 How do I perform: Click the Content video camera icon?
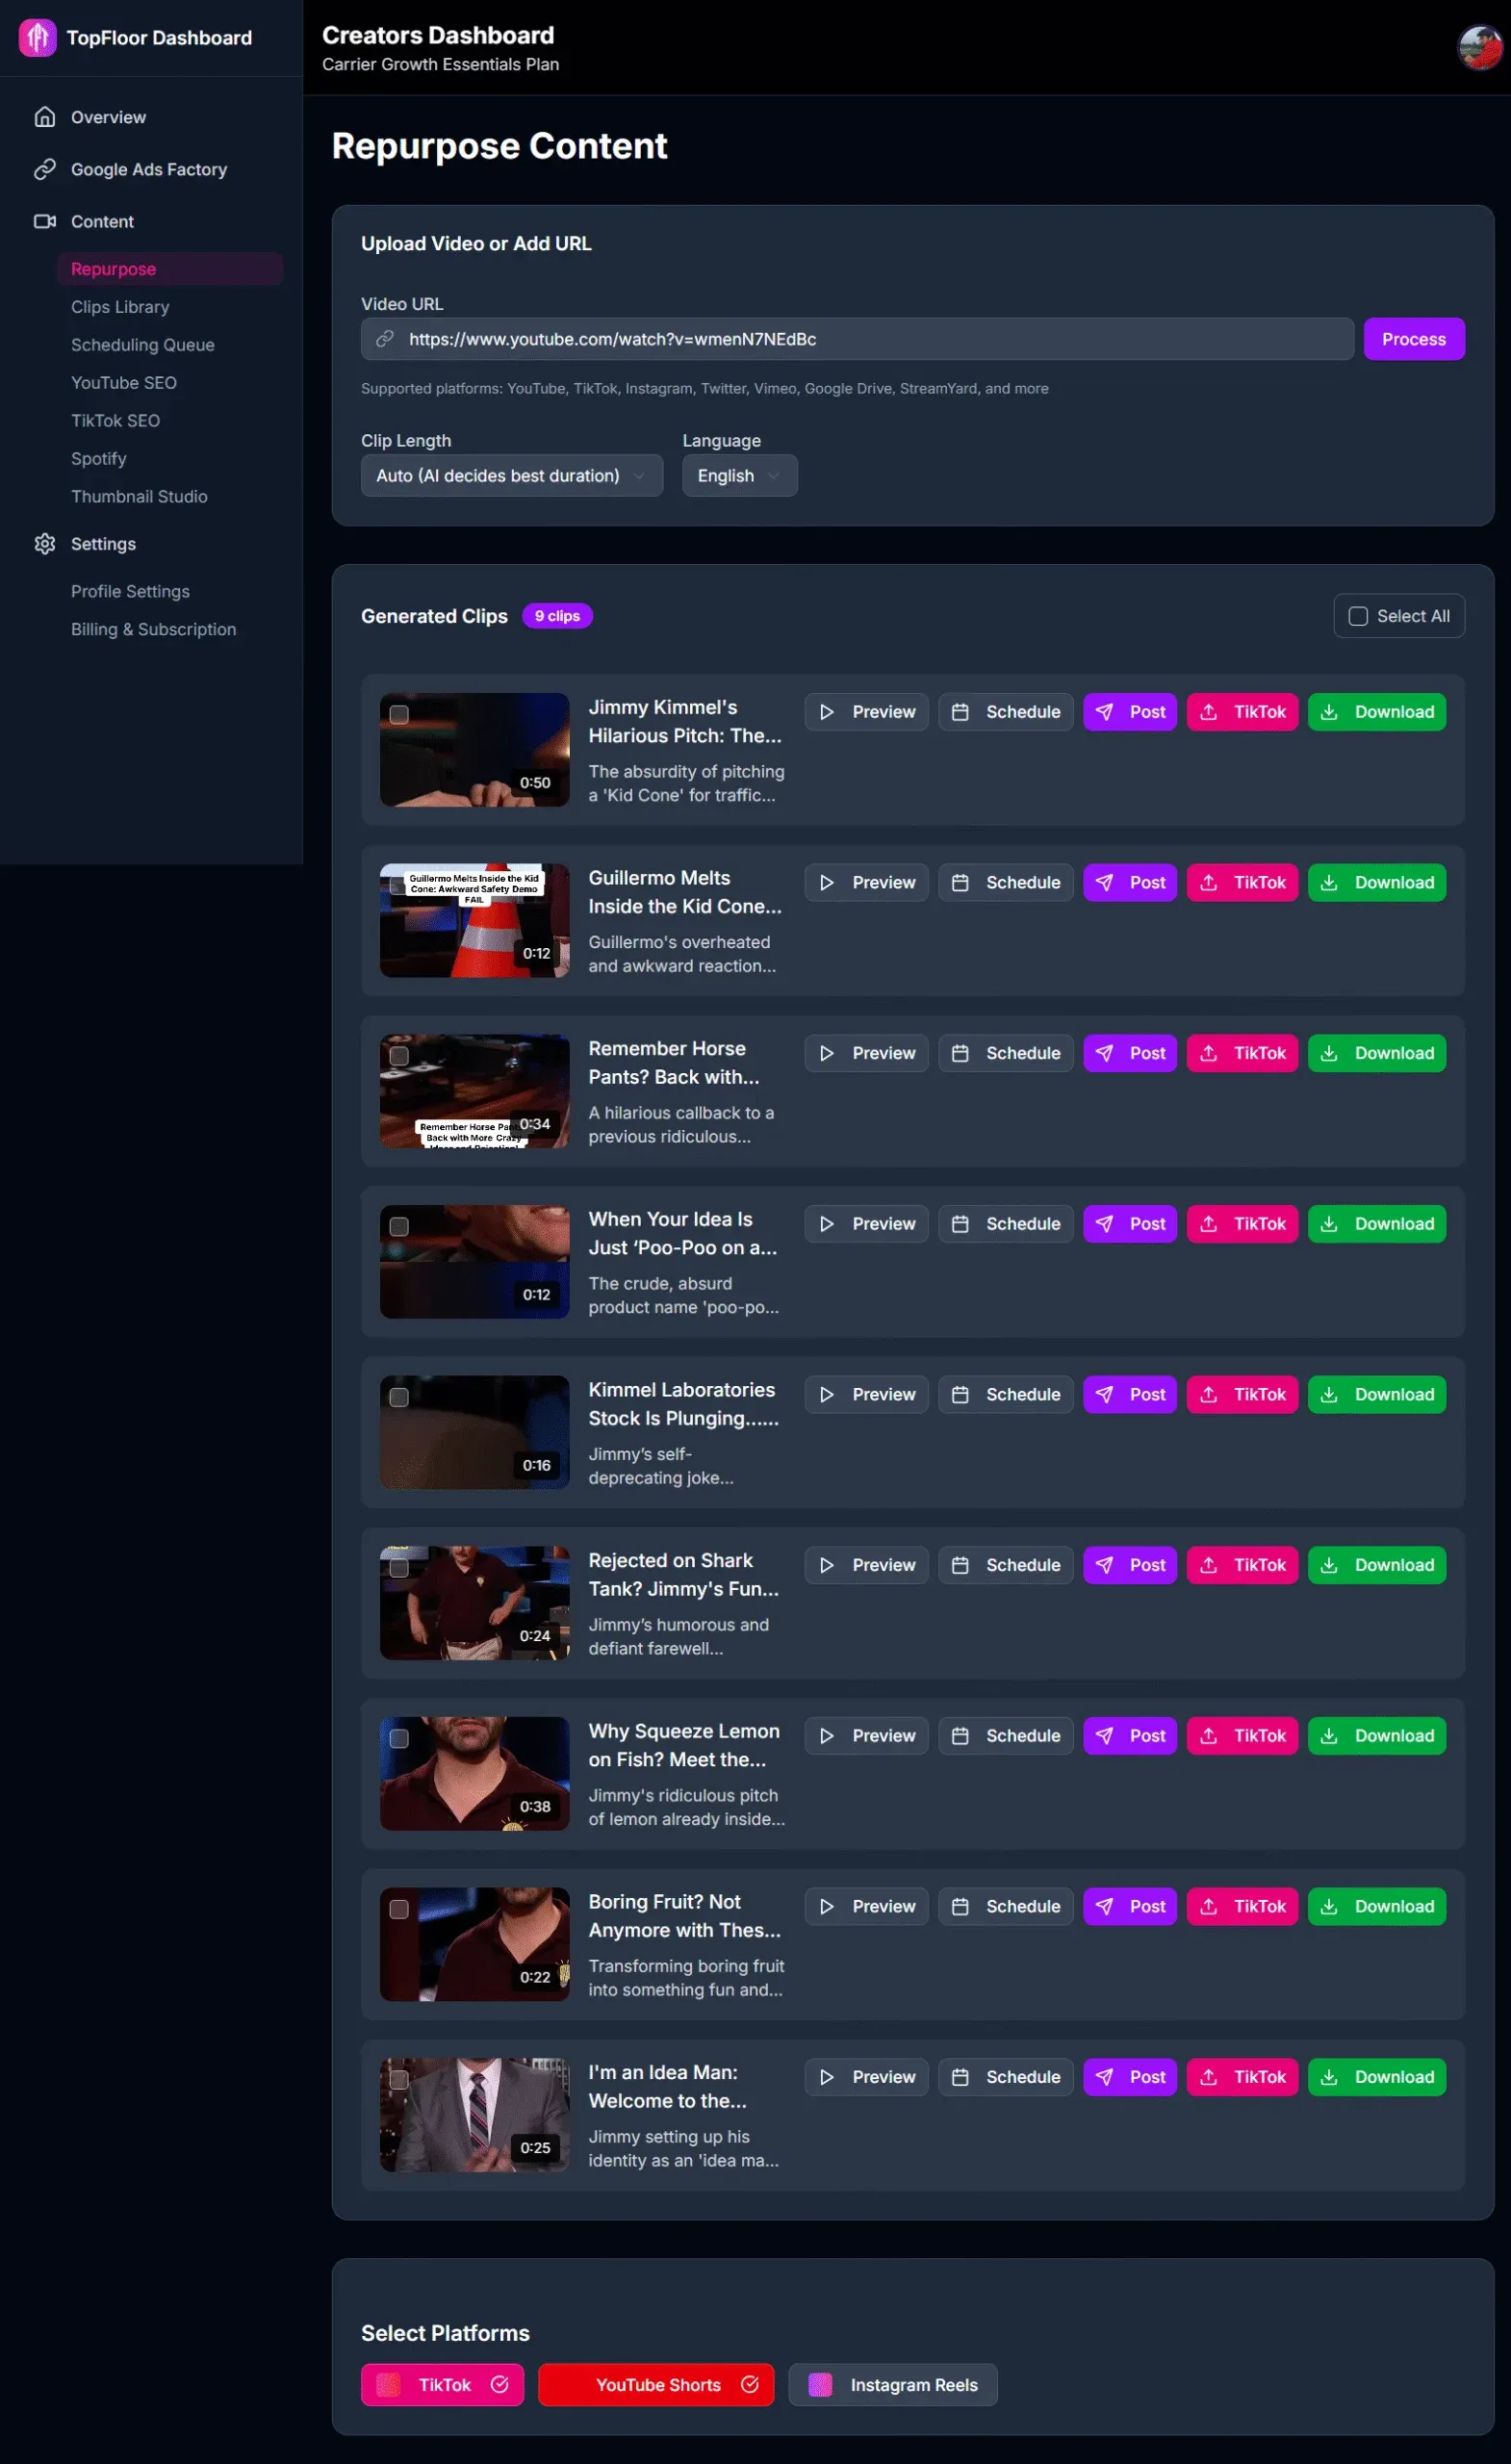point(45,221)
